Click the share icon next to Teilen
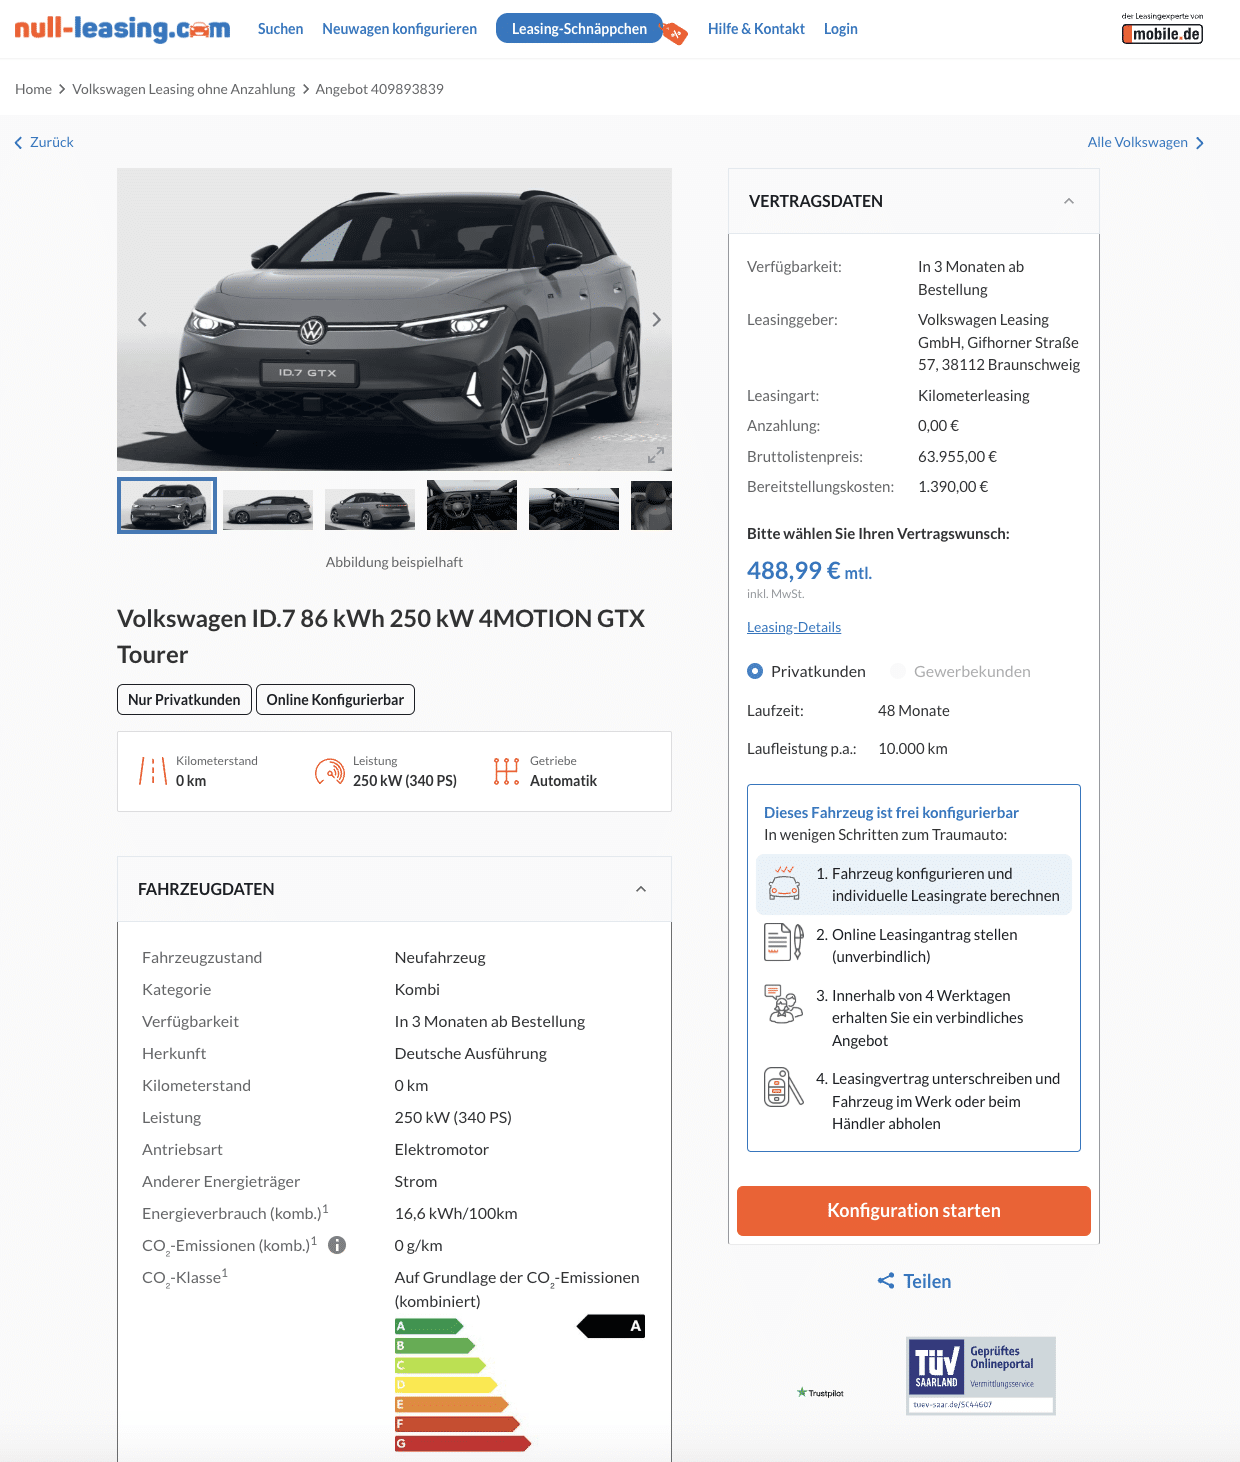The height and width of the screenshot is (1462, 1240). (x=886, y=1281)
